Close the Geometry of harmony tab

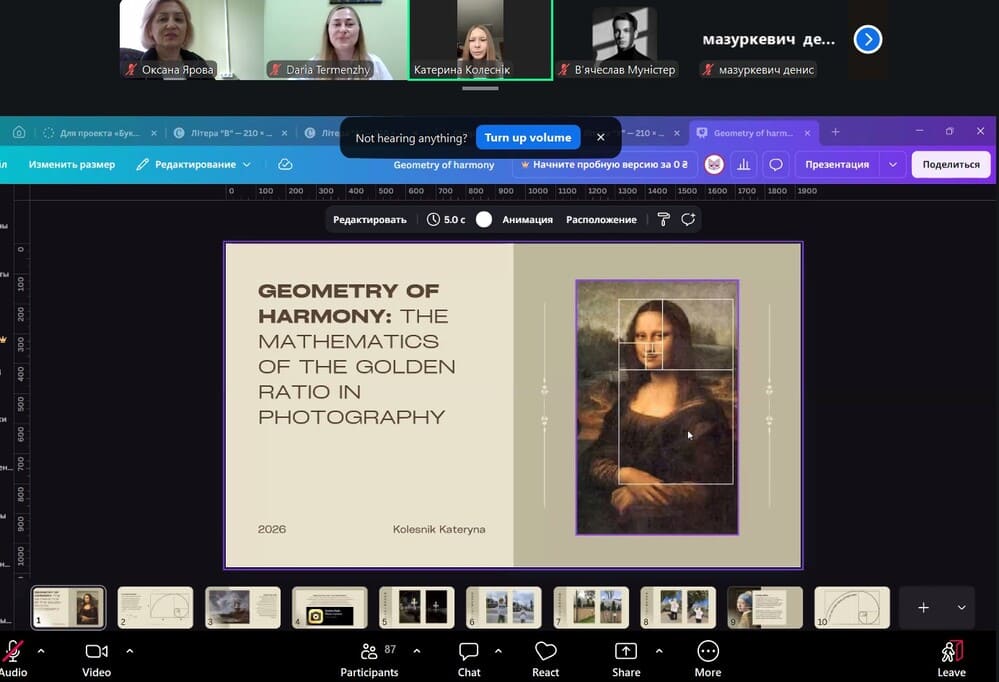tap(807, 133)
